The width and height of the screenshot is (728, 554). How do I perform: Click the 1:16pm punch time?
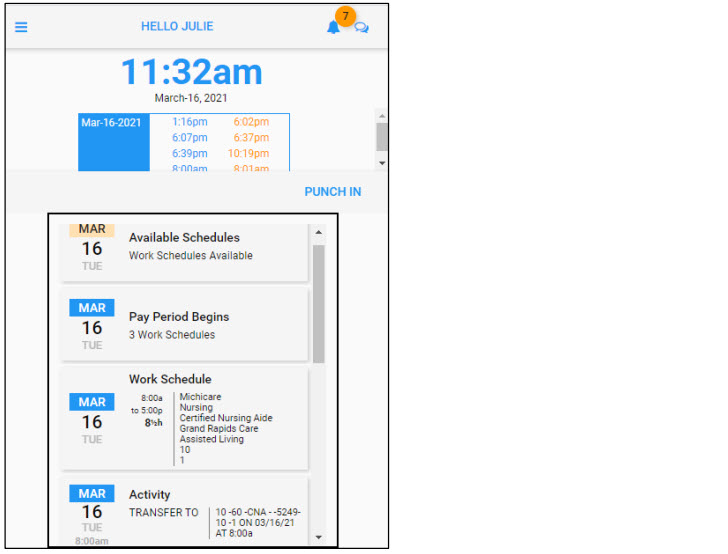click(190, 122)
